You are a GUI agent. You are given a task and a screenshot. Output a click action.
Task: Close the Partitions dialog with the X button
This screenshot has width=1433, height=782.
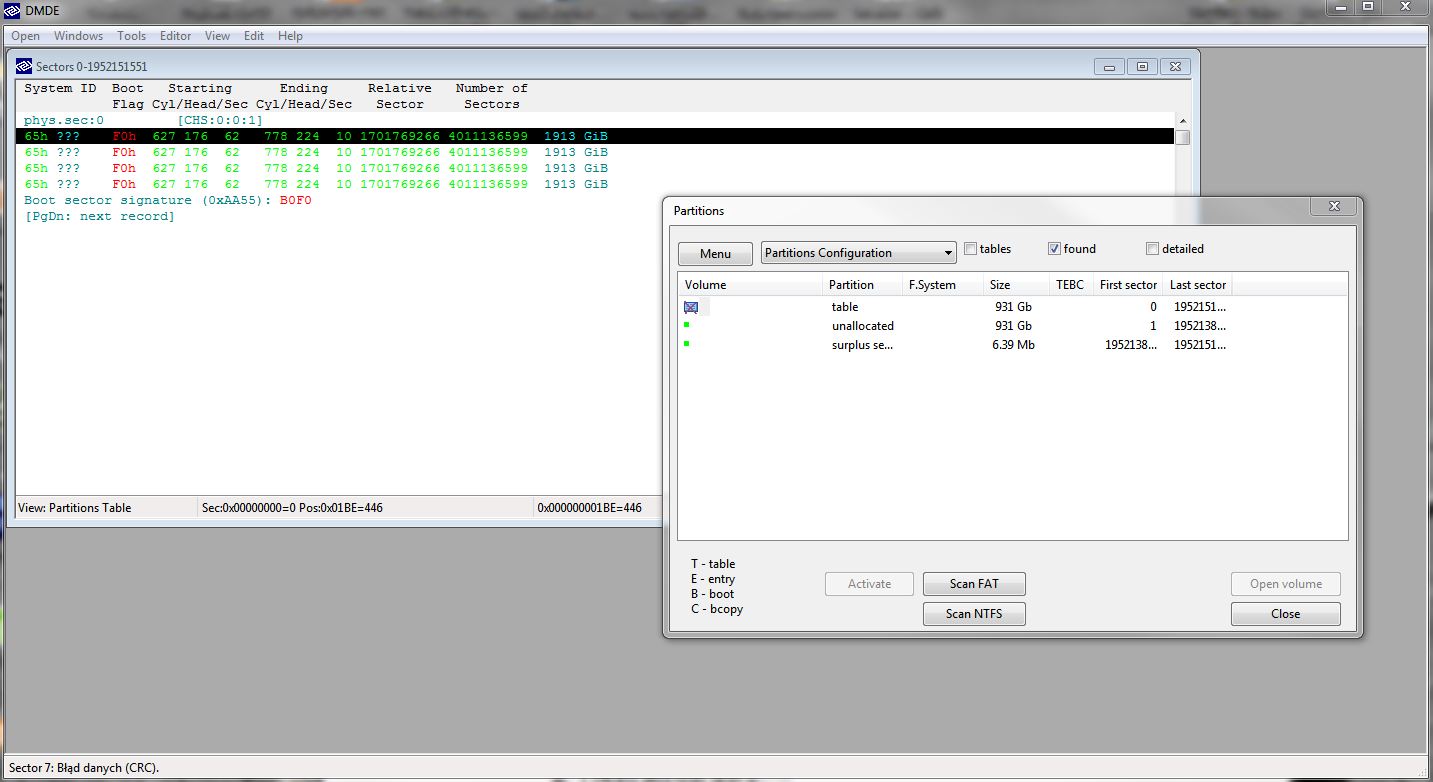(x=1334, y=207)
